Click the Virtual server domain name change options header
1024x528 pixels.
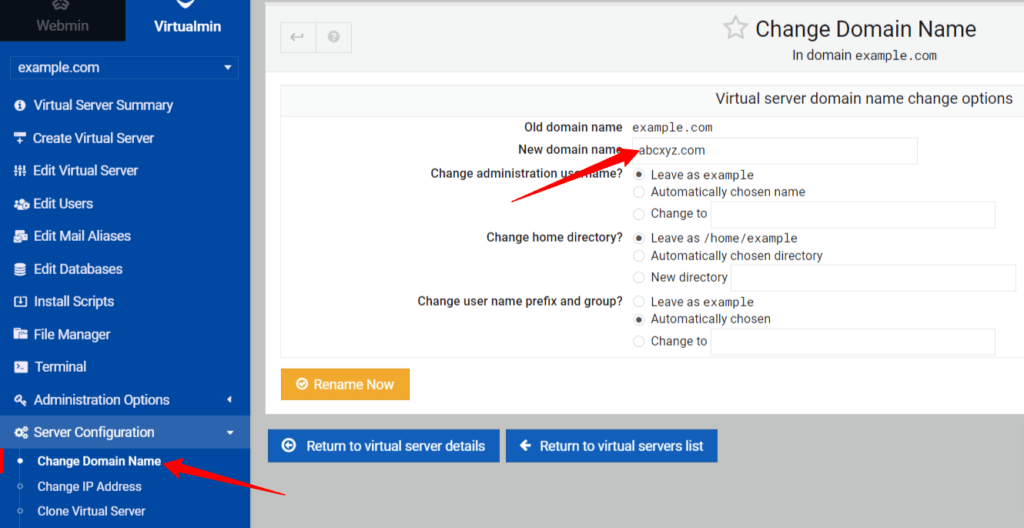[864, 99]
